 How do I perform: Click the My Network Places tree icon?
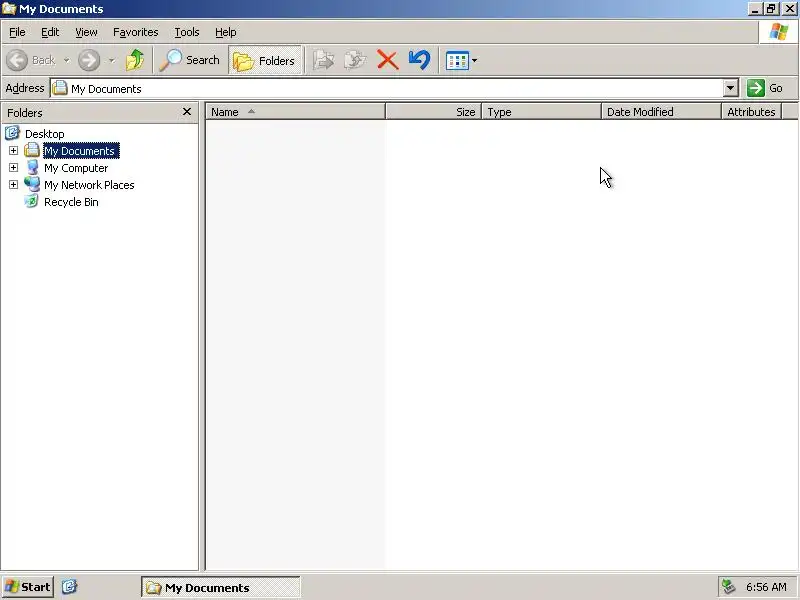(32, 184)
